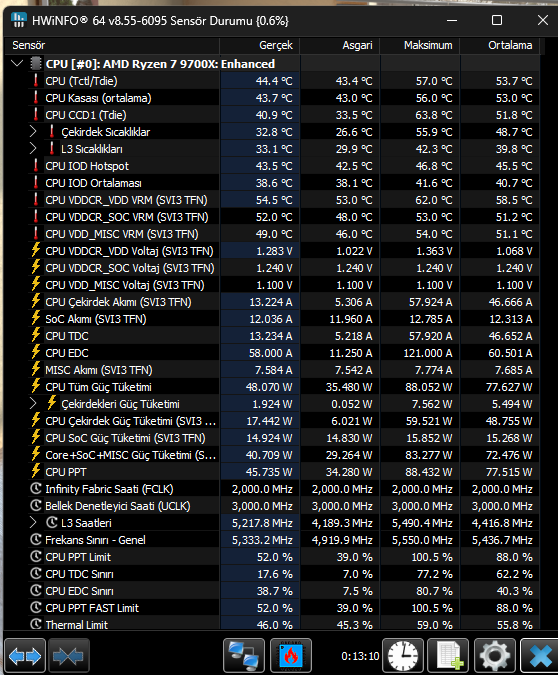558x675 pixels.
Task: Expand the L3 Sıcaklıkları row
Action: tap(33, 149)
